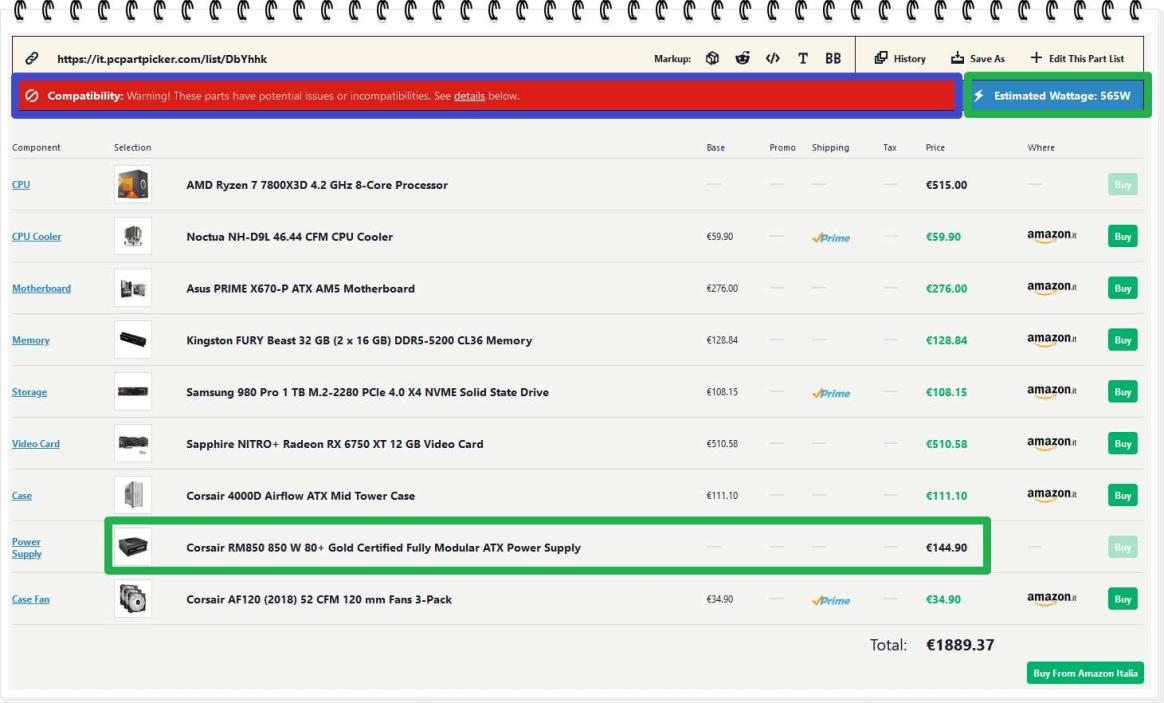Select the BBCode markup option
1164x703 pixels.
[832, 59]
